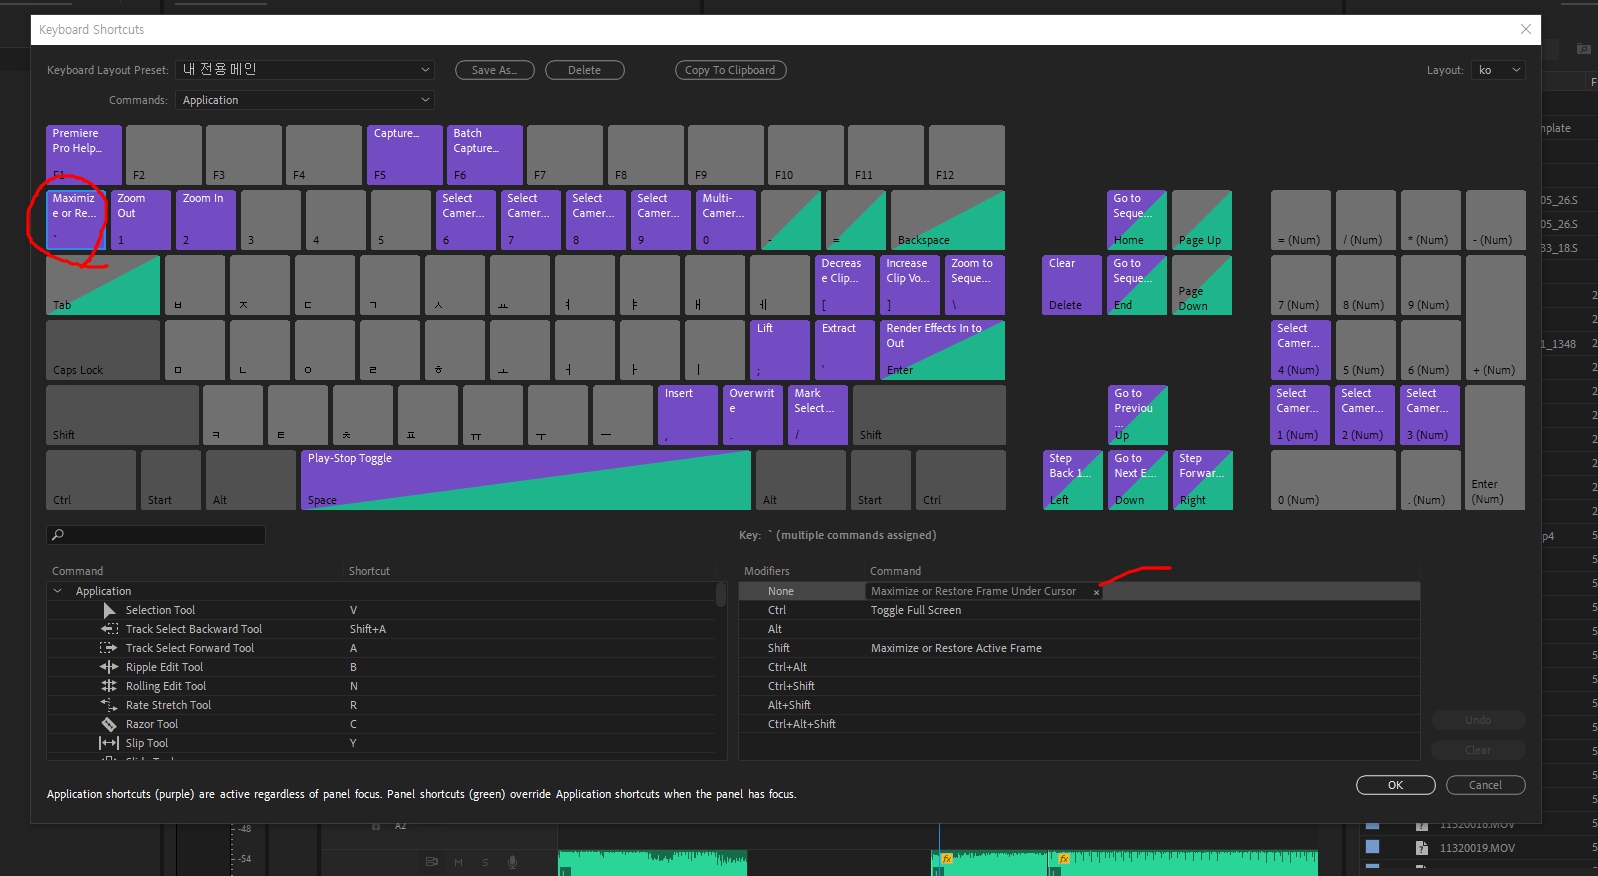The image size is (1598, 876).
Task: Select the Step Forward Right arrow key
Action: click(x=1202, y=480)
